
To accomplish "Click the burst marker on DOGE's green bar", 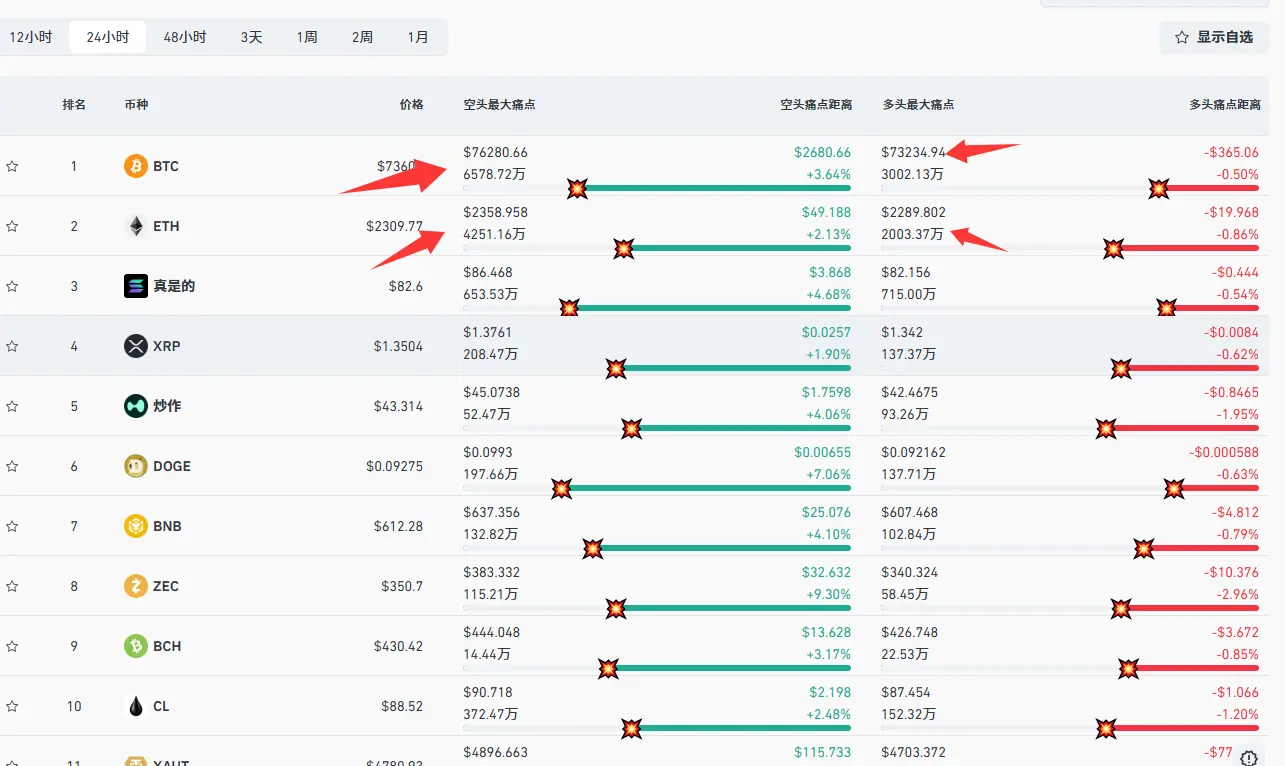I will [562, 488].
